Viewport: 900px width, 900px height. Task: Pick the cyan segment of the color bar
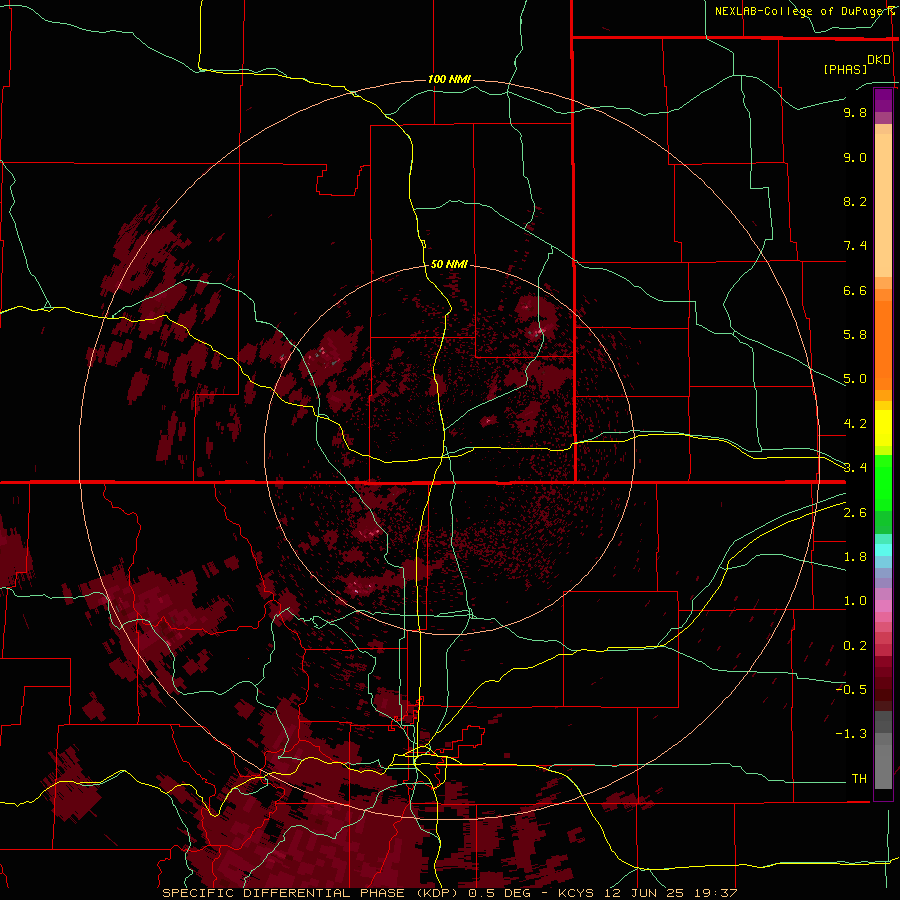click(883, 549)
